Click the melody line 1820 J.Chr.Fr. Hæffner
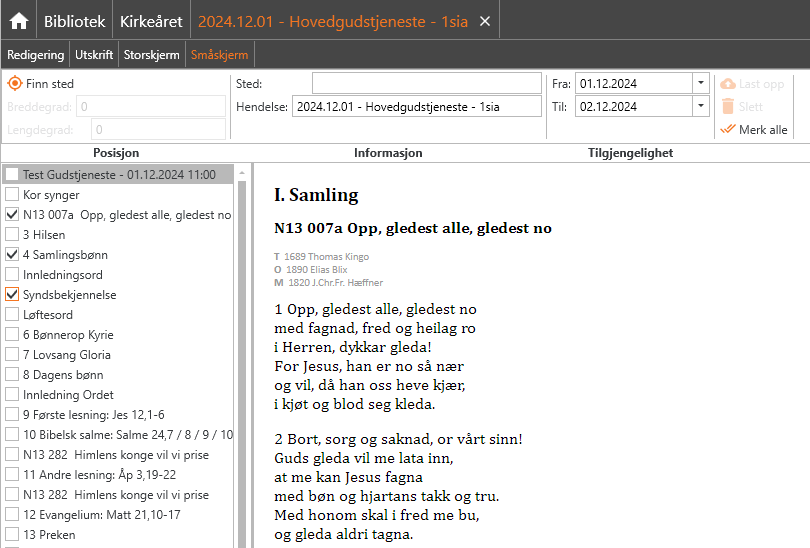Screen dimensions: 810x548 (329, 283)
